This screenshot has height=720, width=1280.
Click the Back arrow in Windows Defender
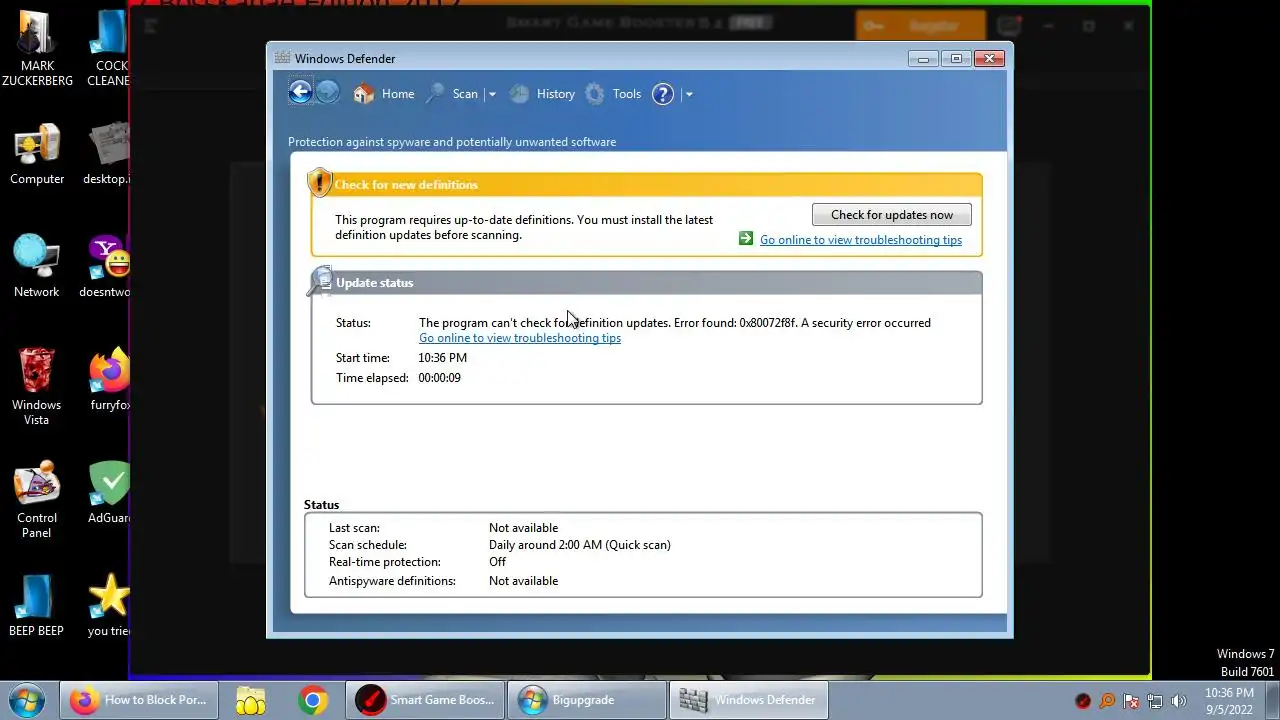pos(300,93)
